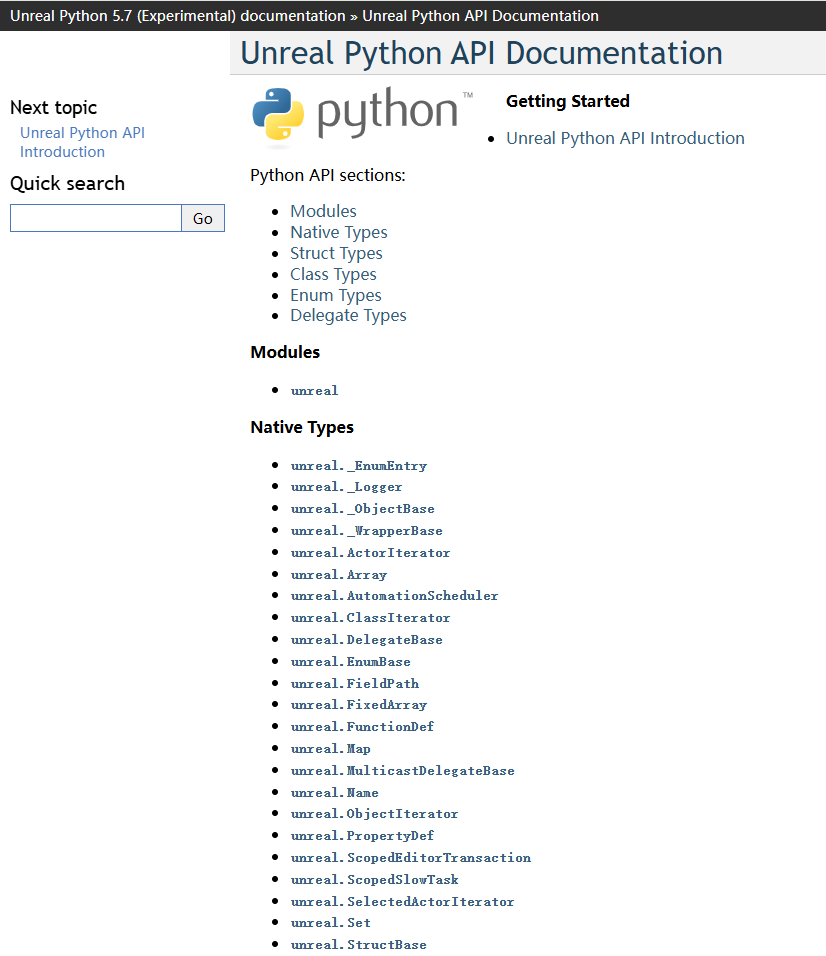Click the 'Unreal Python API Documentation' page title

coord(482,53)
